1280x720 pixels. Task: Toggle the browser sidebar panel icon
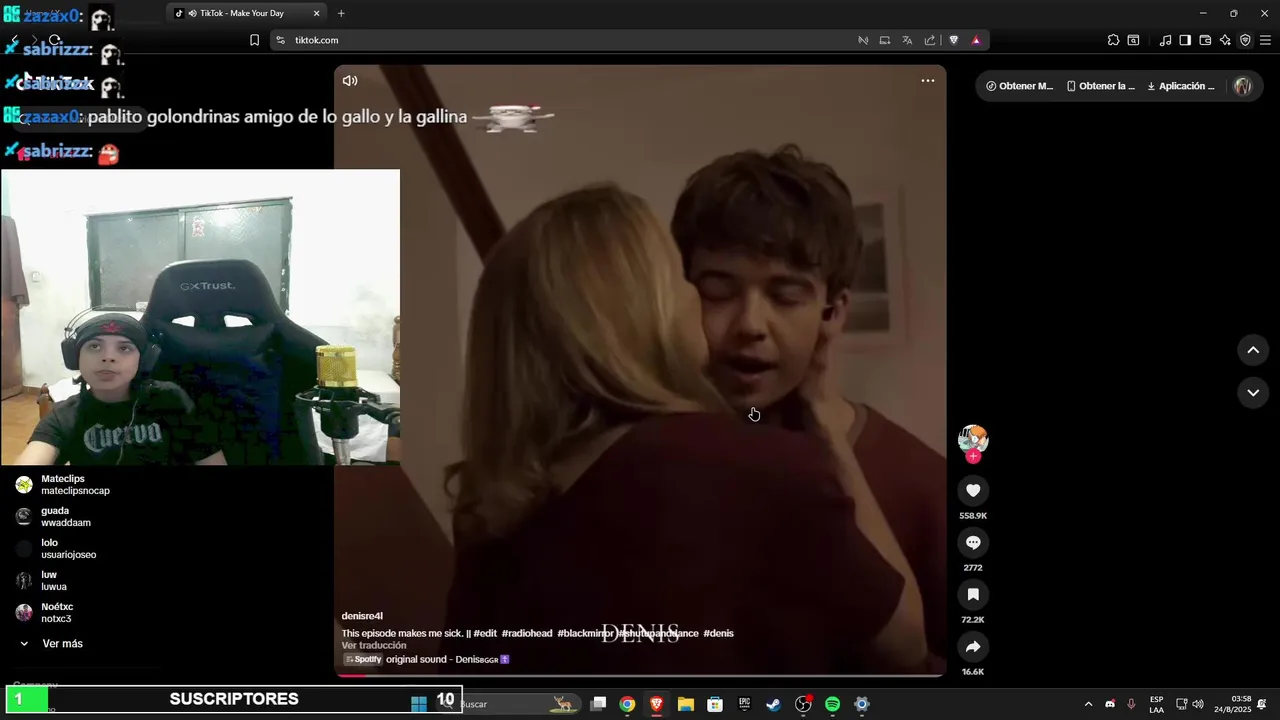1185,40
